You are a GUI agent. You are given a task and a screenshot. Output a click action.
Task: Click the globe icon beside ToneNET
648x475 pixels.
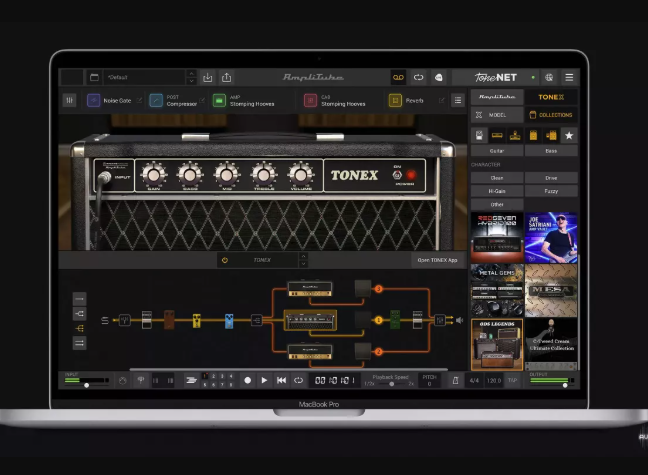[549, 77]
